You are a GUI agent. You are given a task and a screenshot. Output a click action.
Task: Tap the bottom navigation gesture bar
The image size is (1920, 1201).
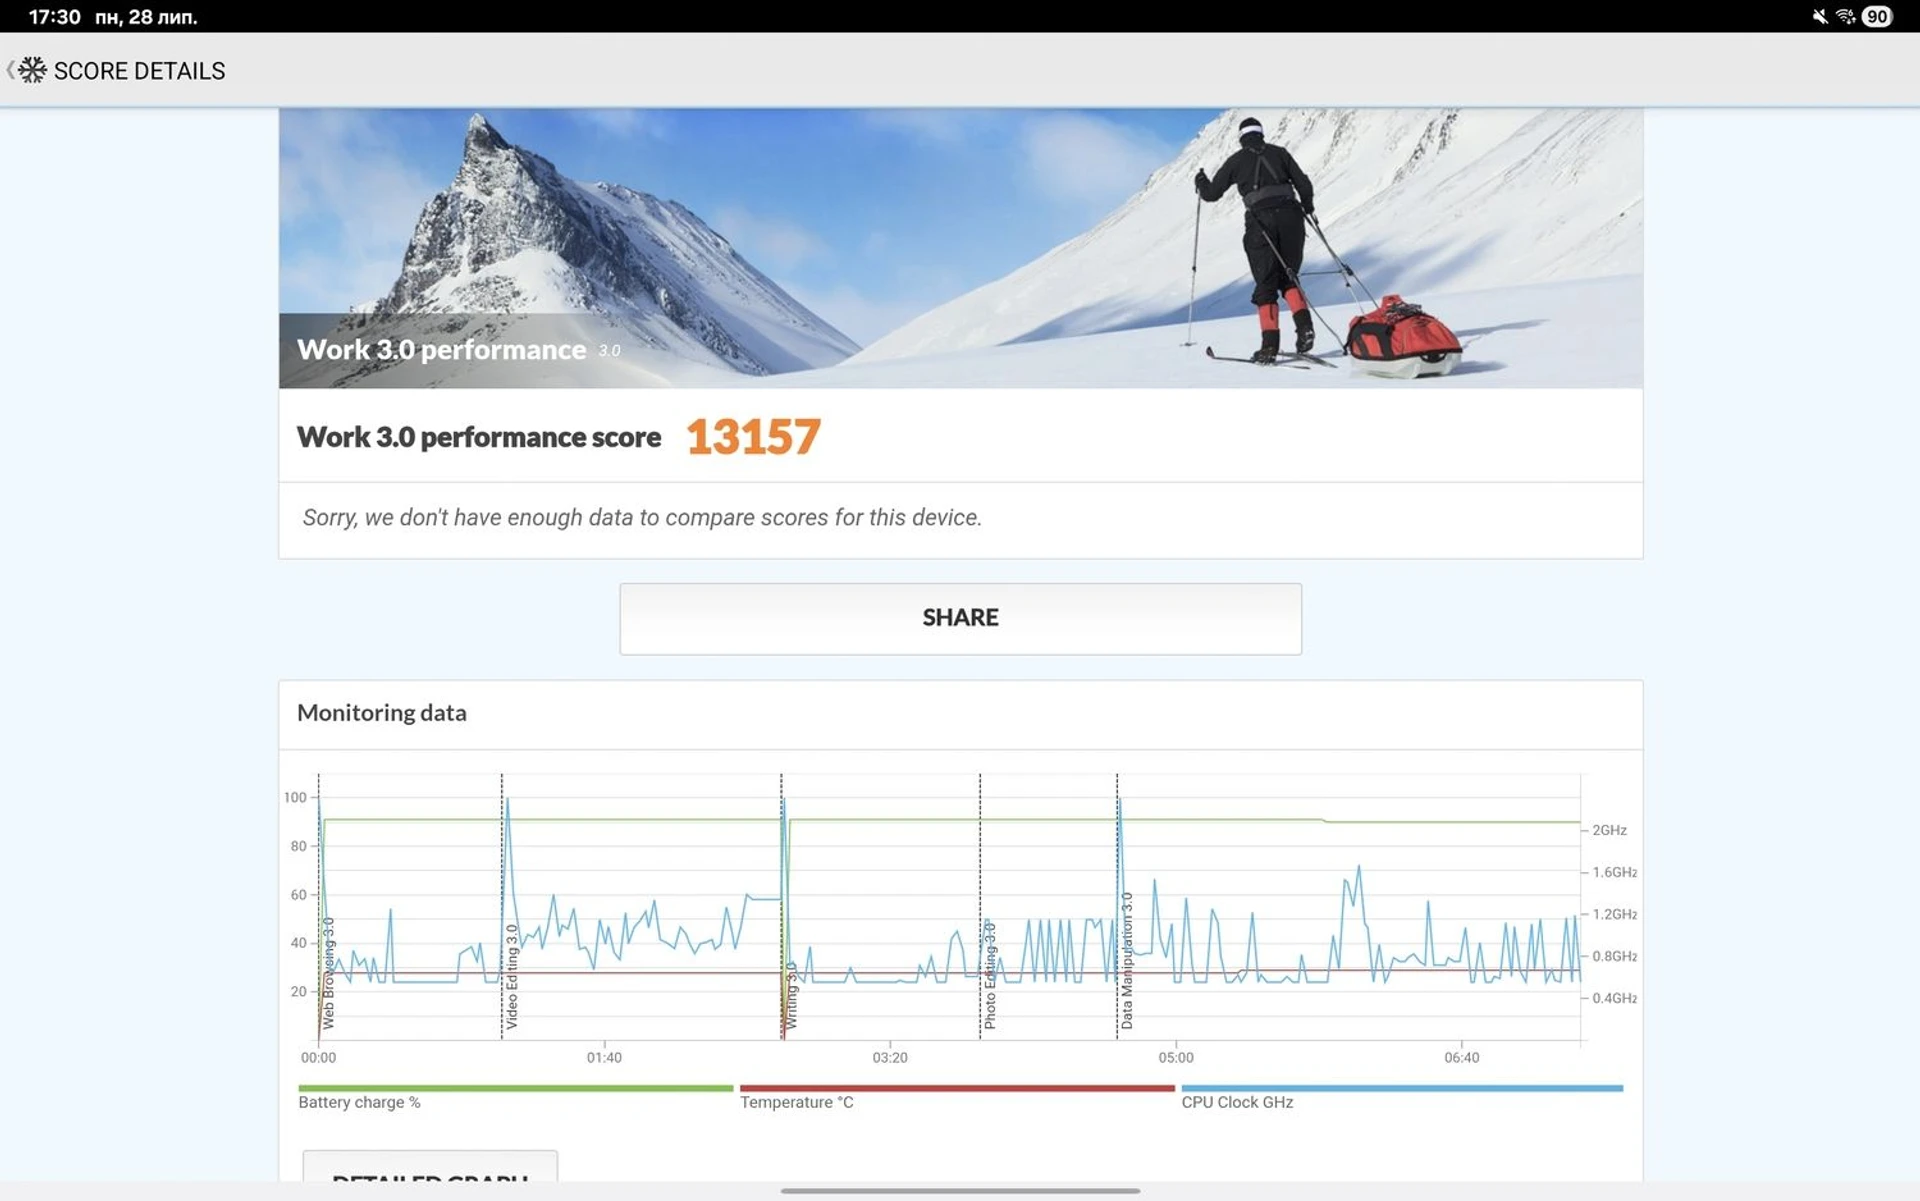(960, 1191)
